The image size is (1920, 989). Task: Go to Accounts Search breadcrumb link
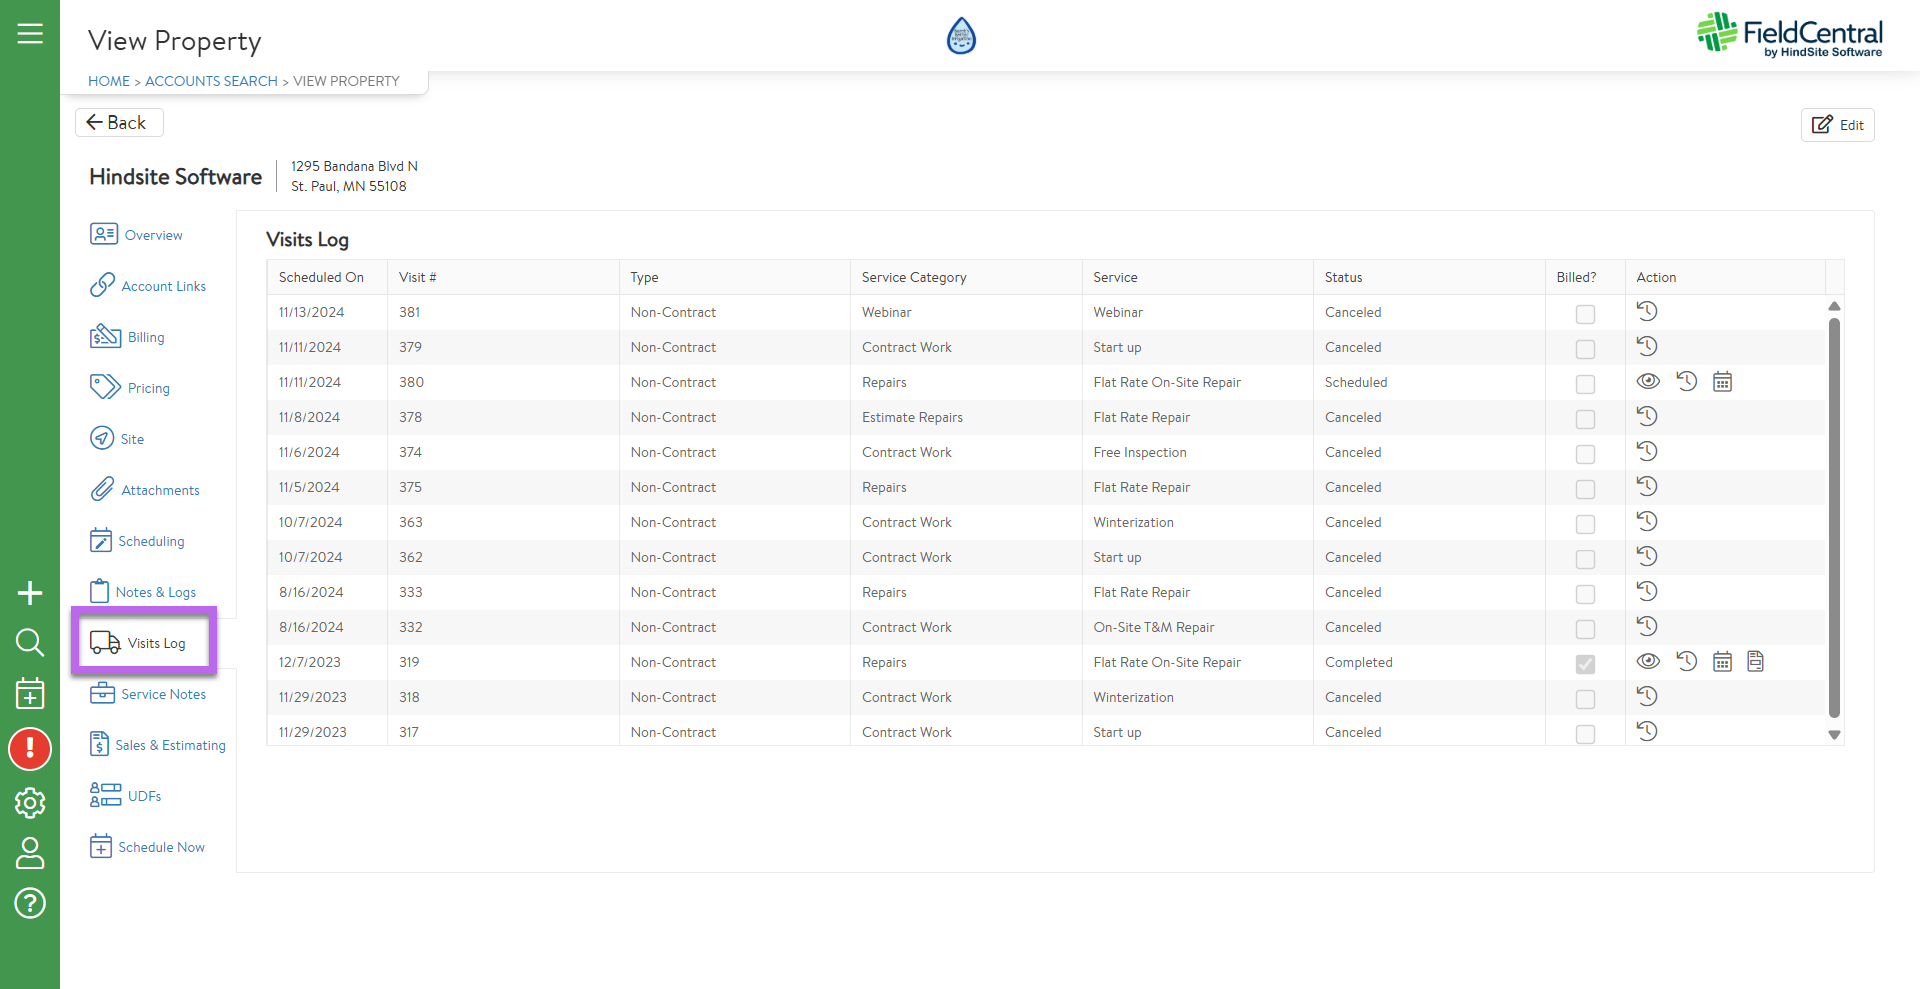coord(211,81)
